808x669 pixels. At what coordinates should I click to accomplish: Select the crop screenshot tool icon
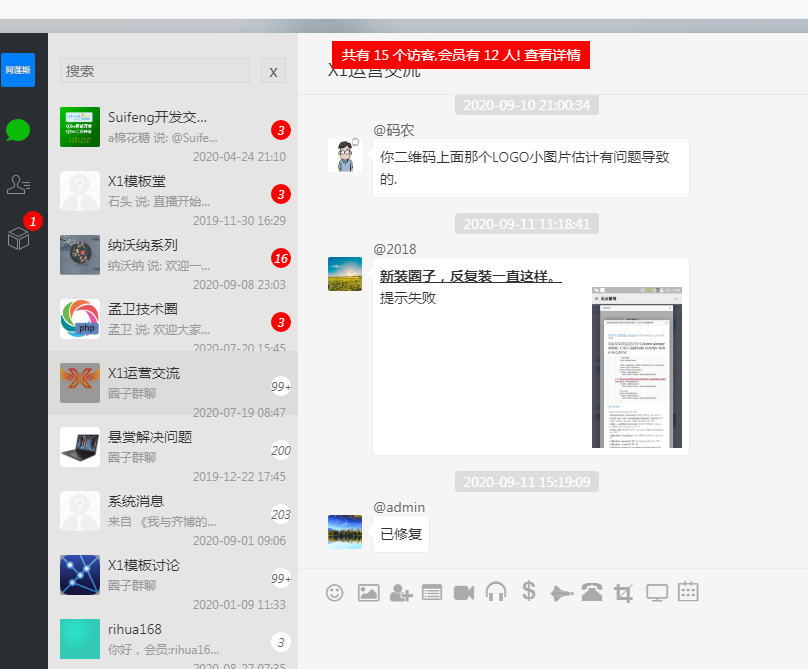pyautogui.click(x=624, y=592)
